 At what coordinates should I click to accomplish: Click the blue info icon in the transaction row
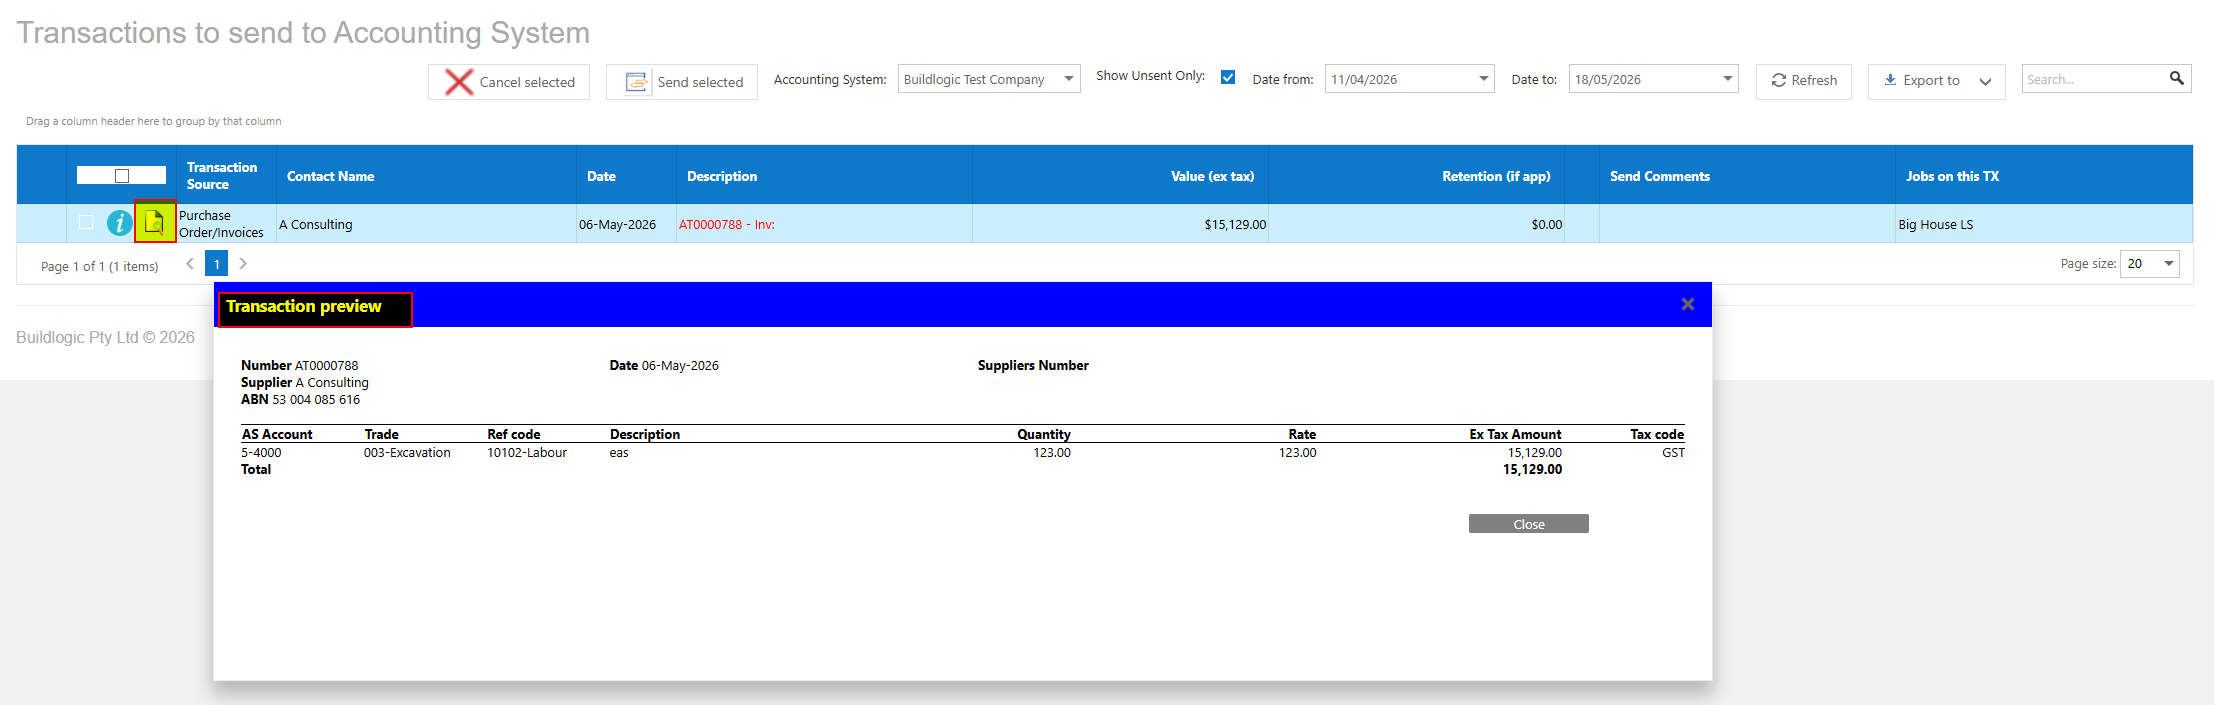pyautogui.click(x=119, y=223)
